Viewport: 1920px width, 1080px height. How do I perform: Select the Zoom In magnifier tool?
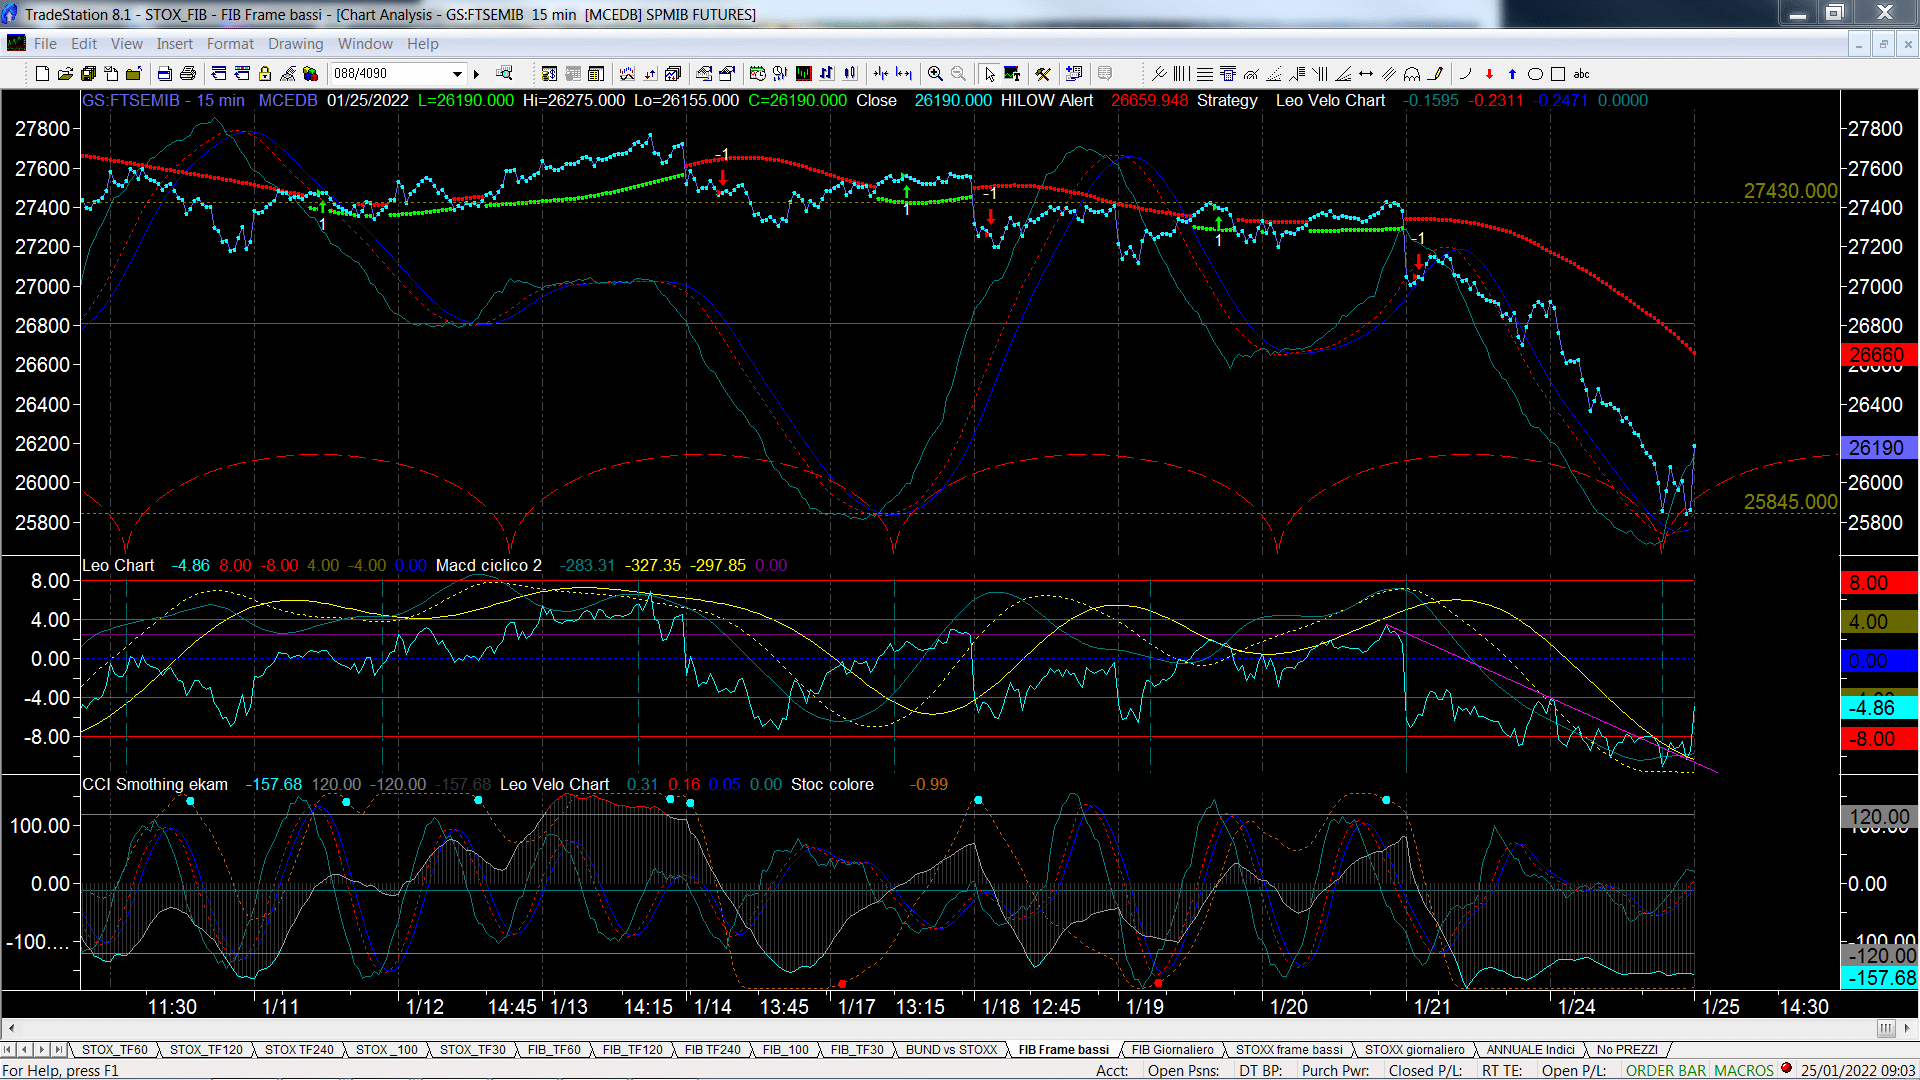pyautogui.click(x=935, y=74)
